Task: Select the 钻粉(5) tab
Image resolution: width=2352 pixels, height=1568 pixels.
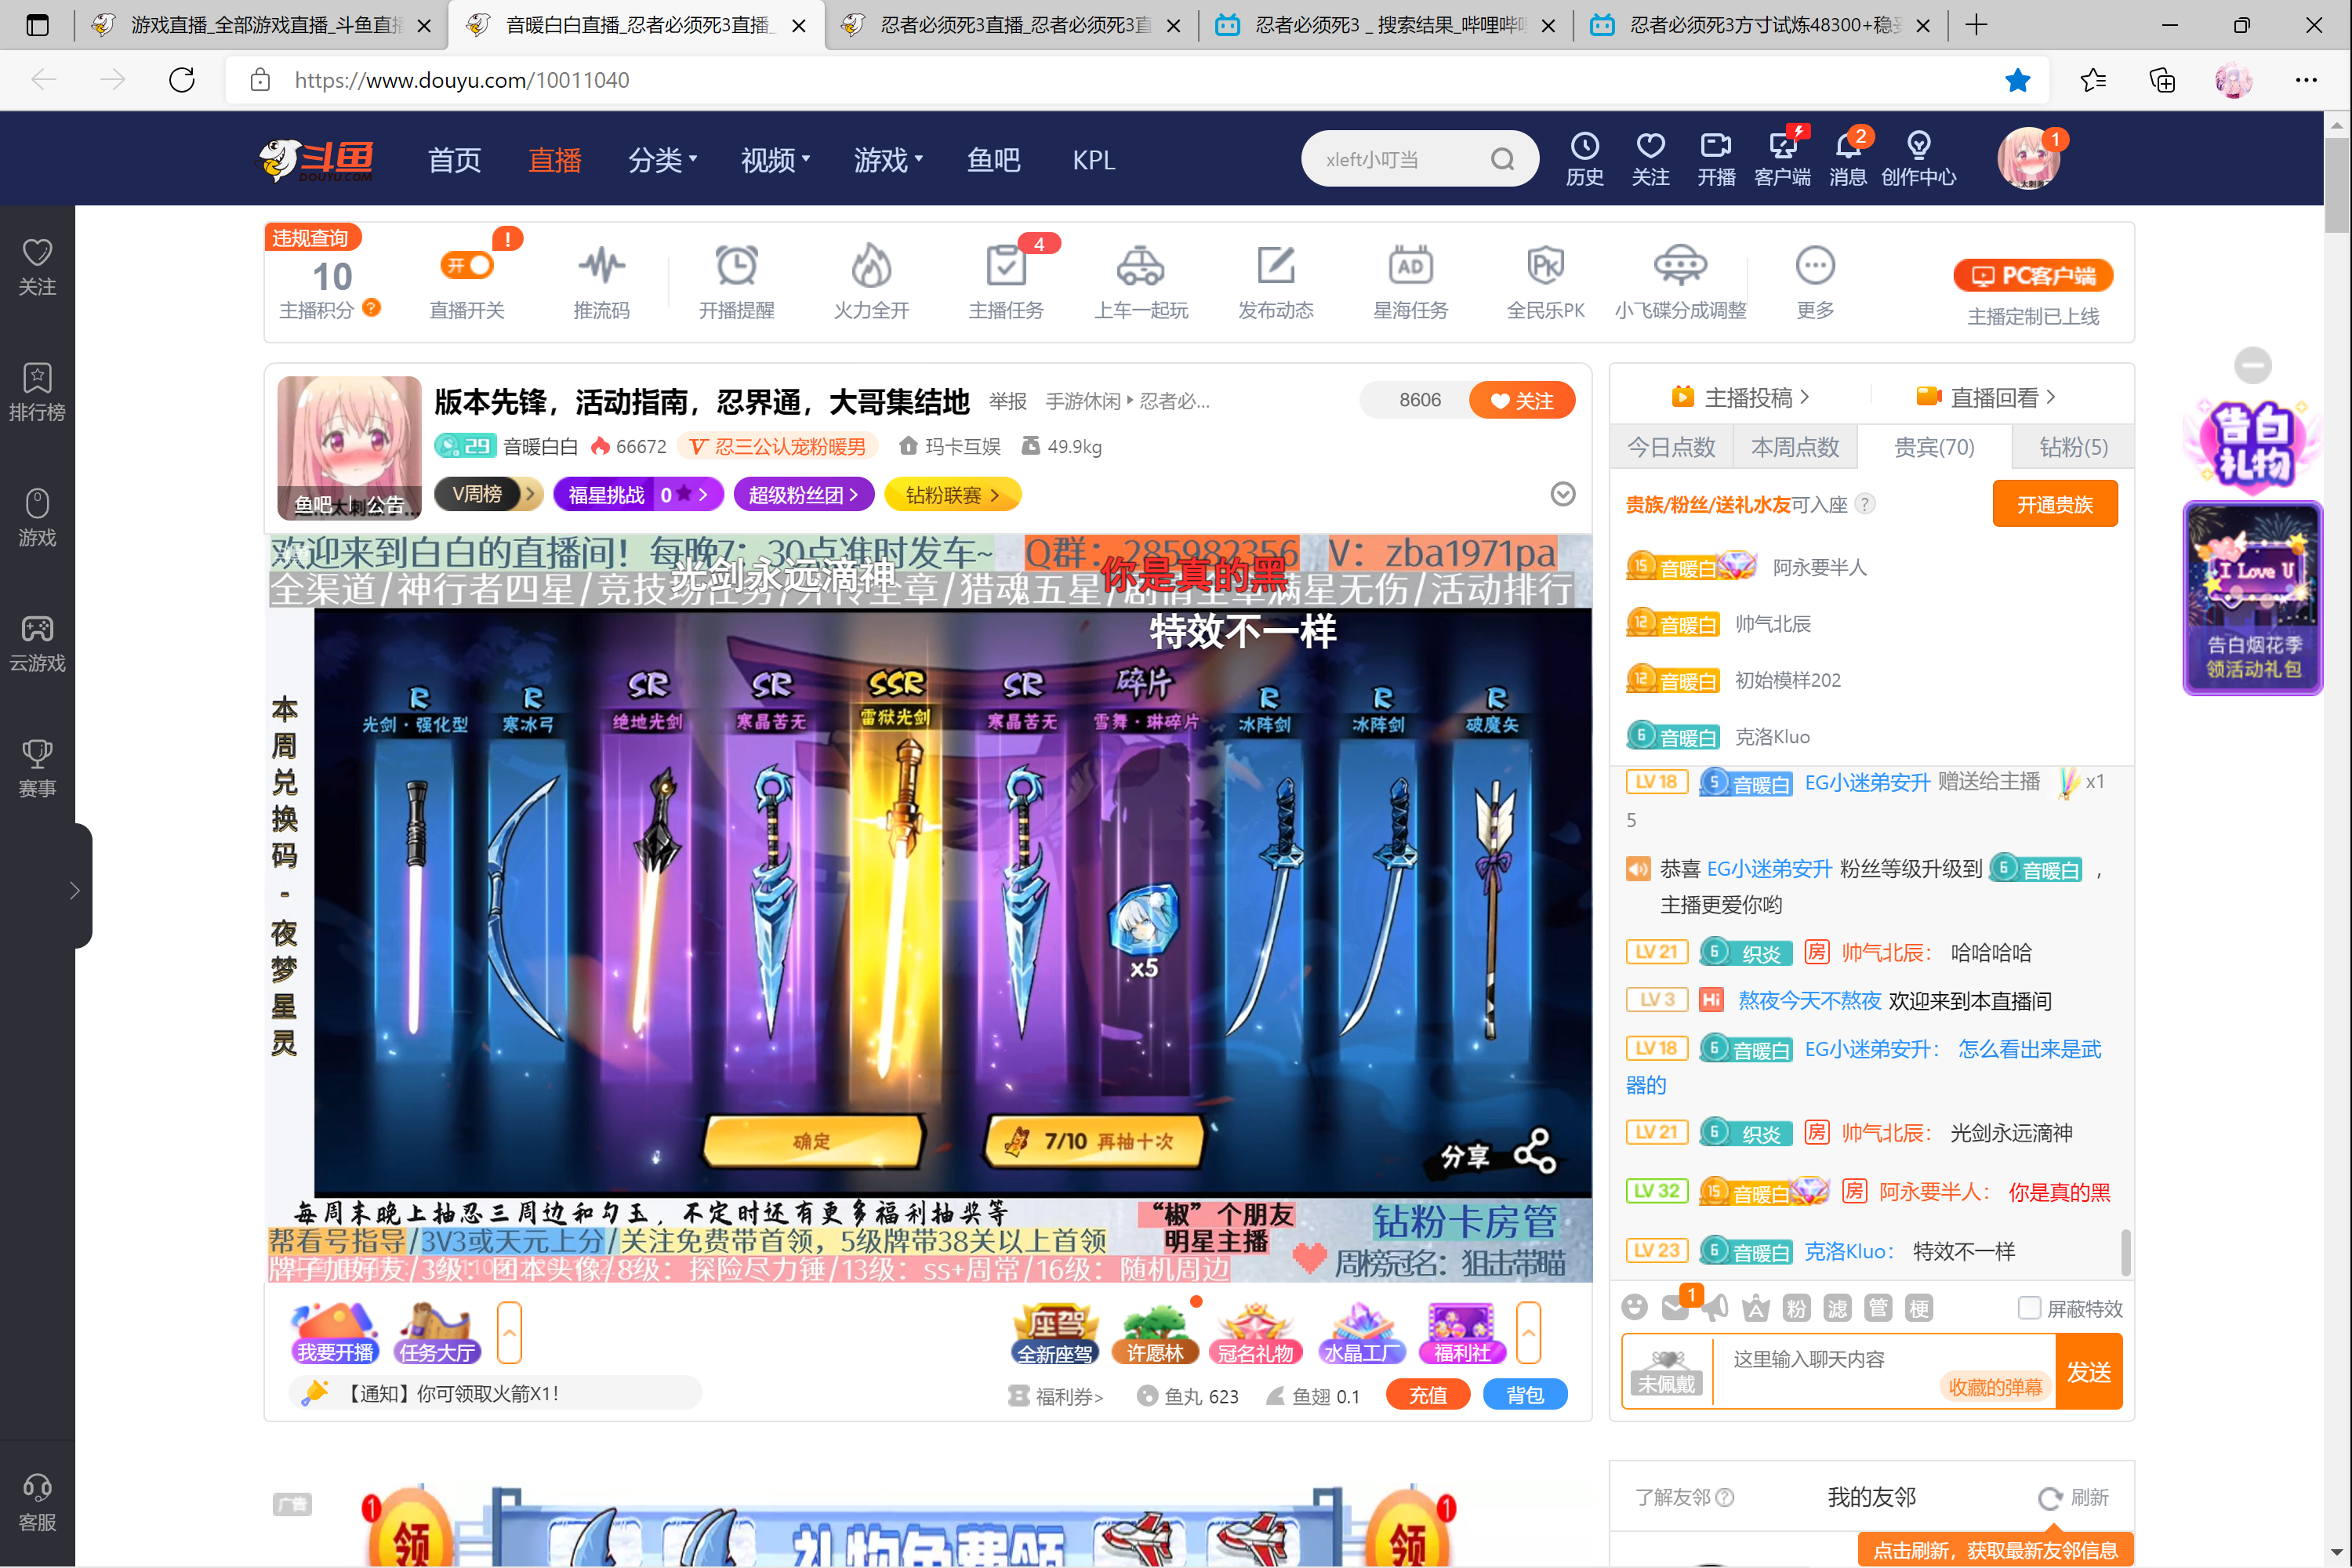Action: click(2073, 447)
